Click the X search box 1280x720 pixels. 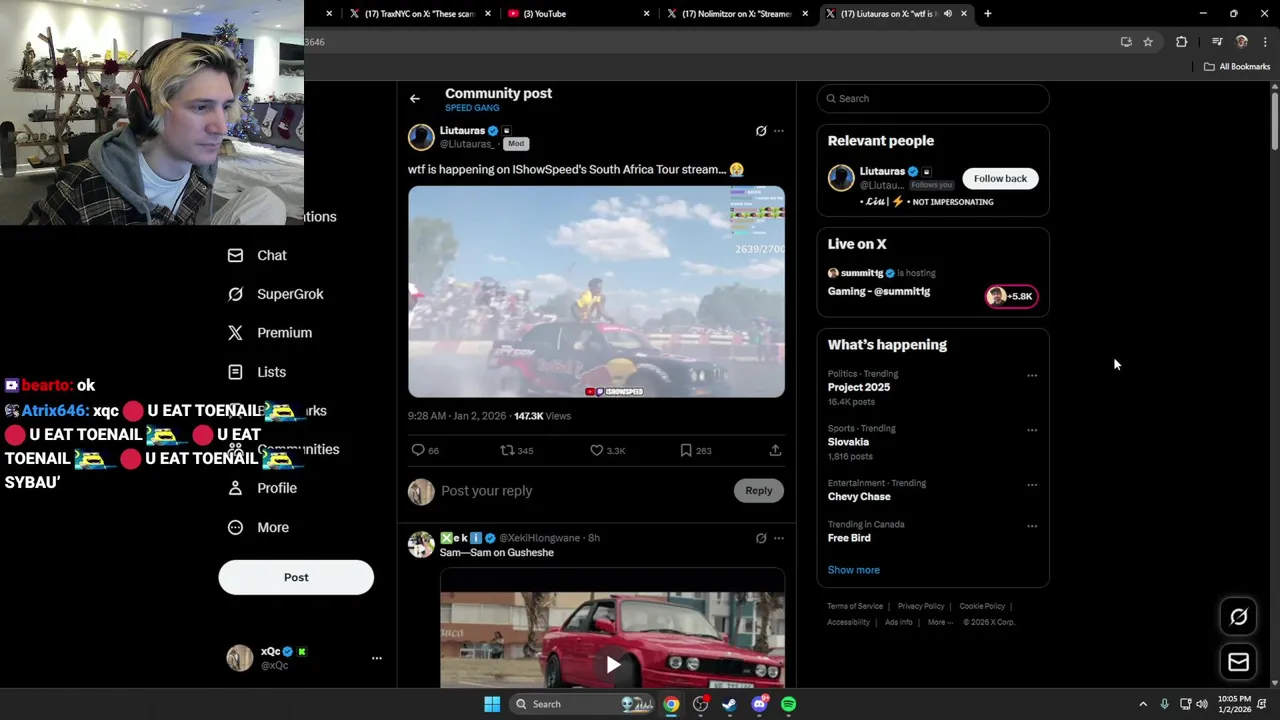point(933,98)
